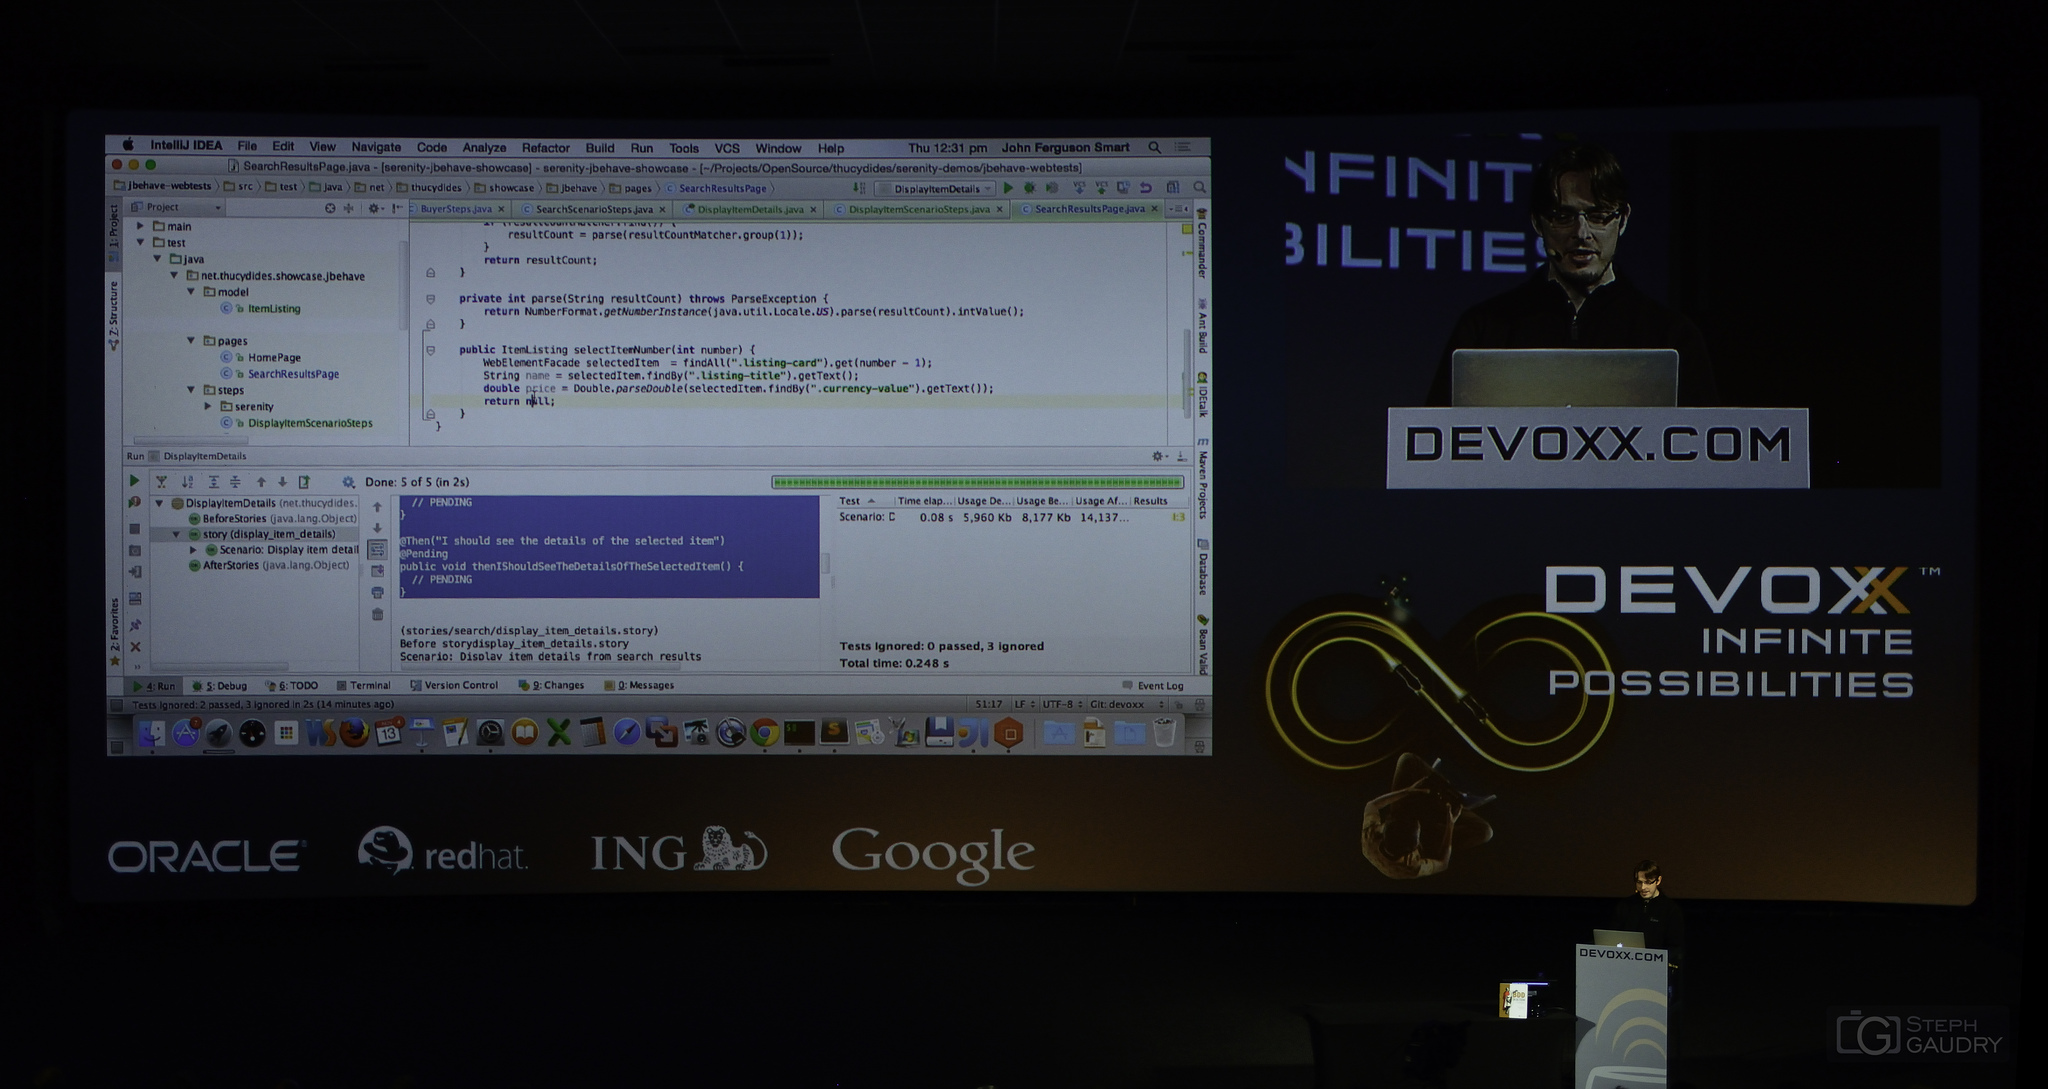Collapse the pages package node
This screenshot has width=2048, height=1089.
click(x=191, y=341)
